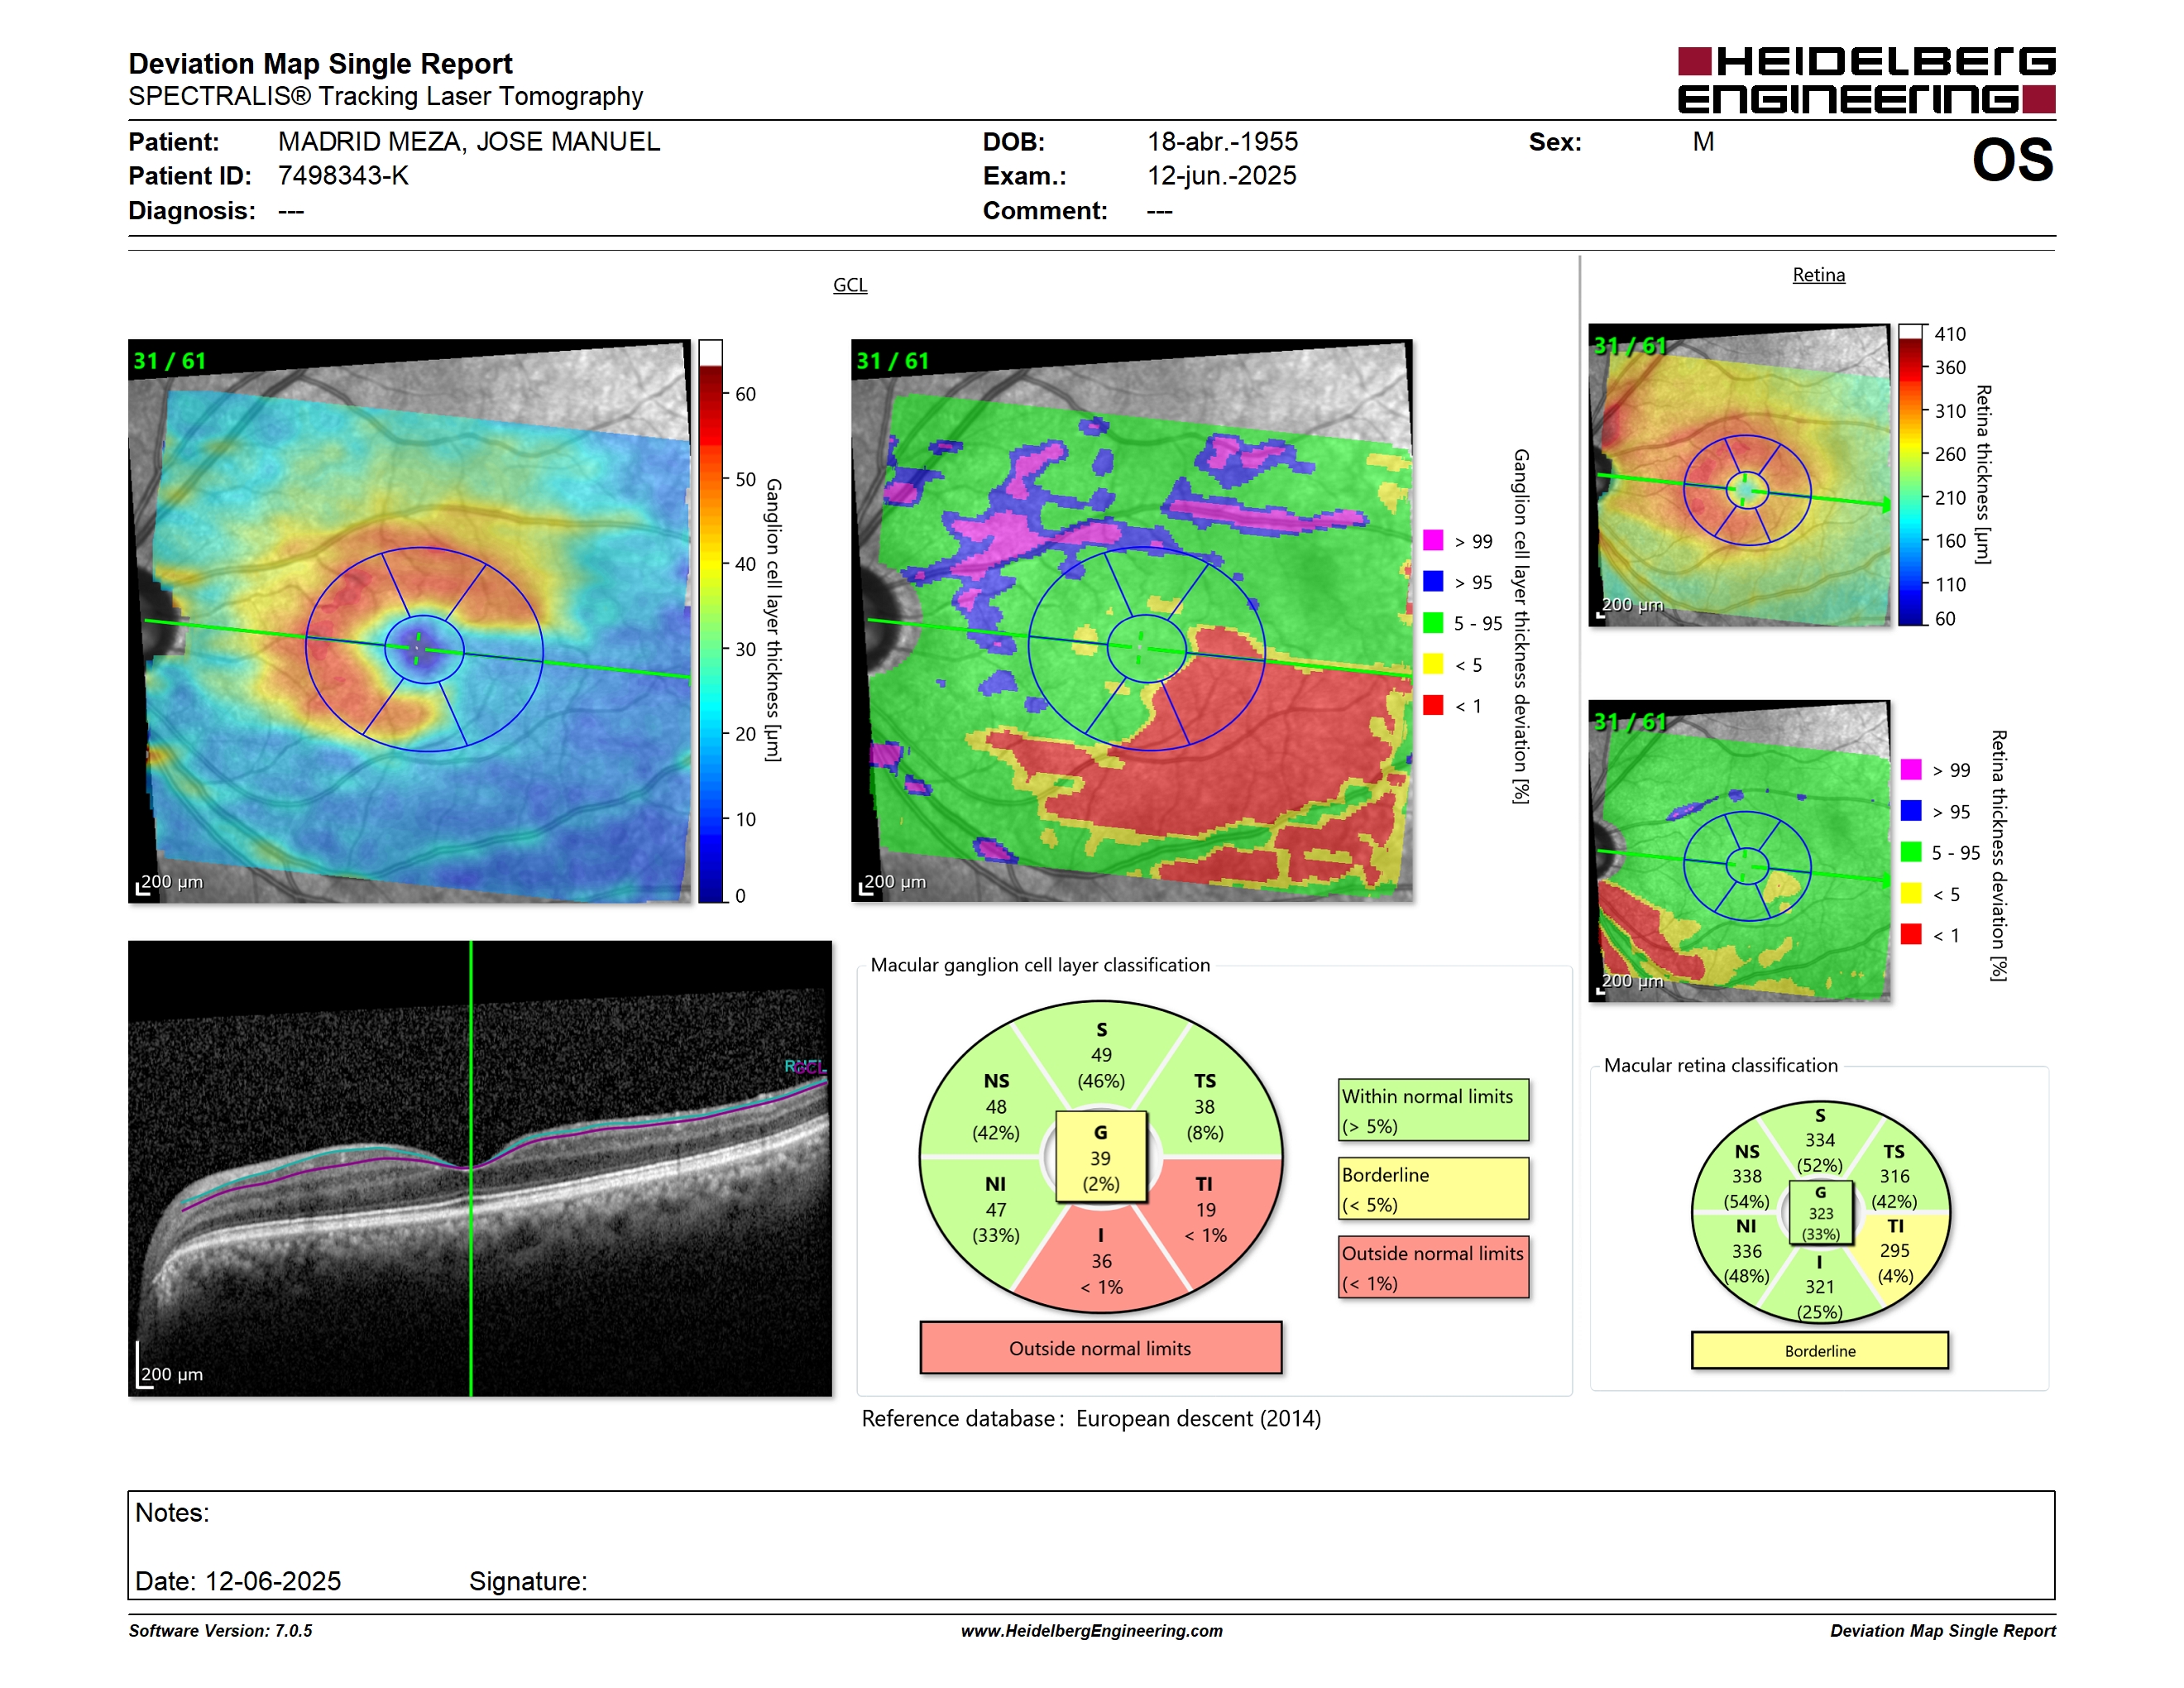Click the magenta >99 GCL legend swatch
Screen dimensions: 2184x1688
pos(1433,540)
